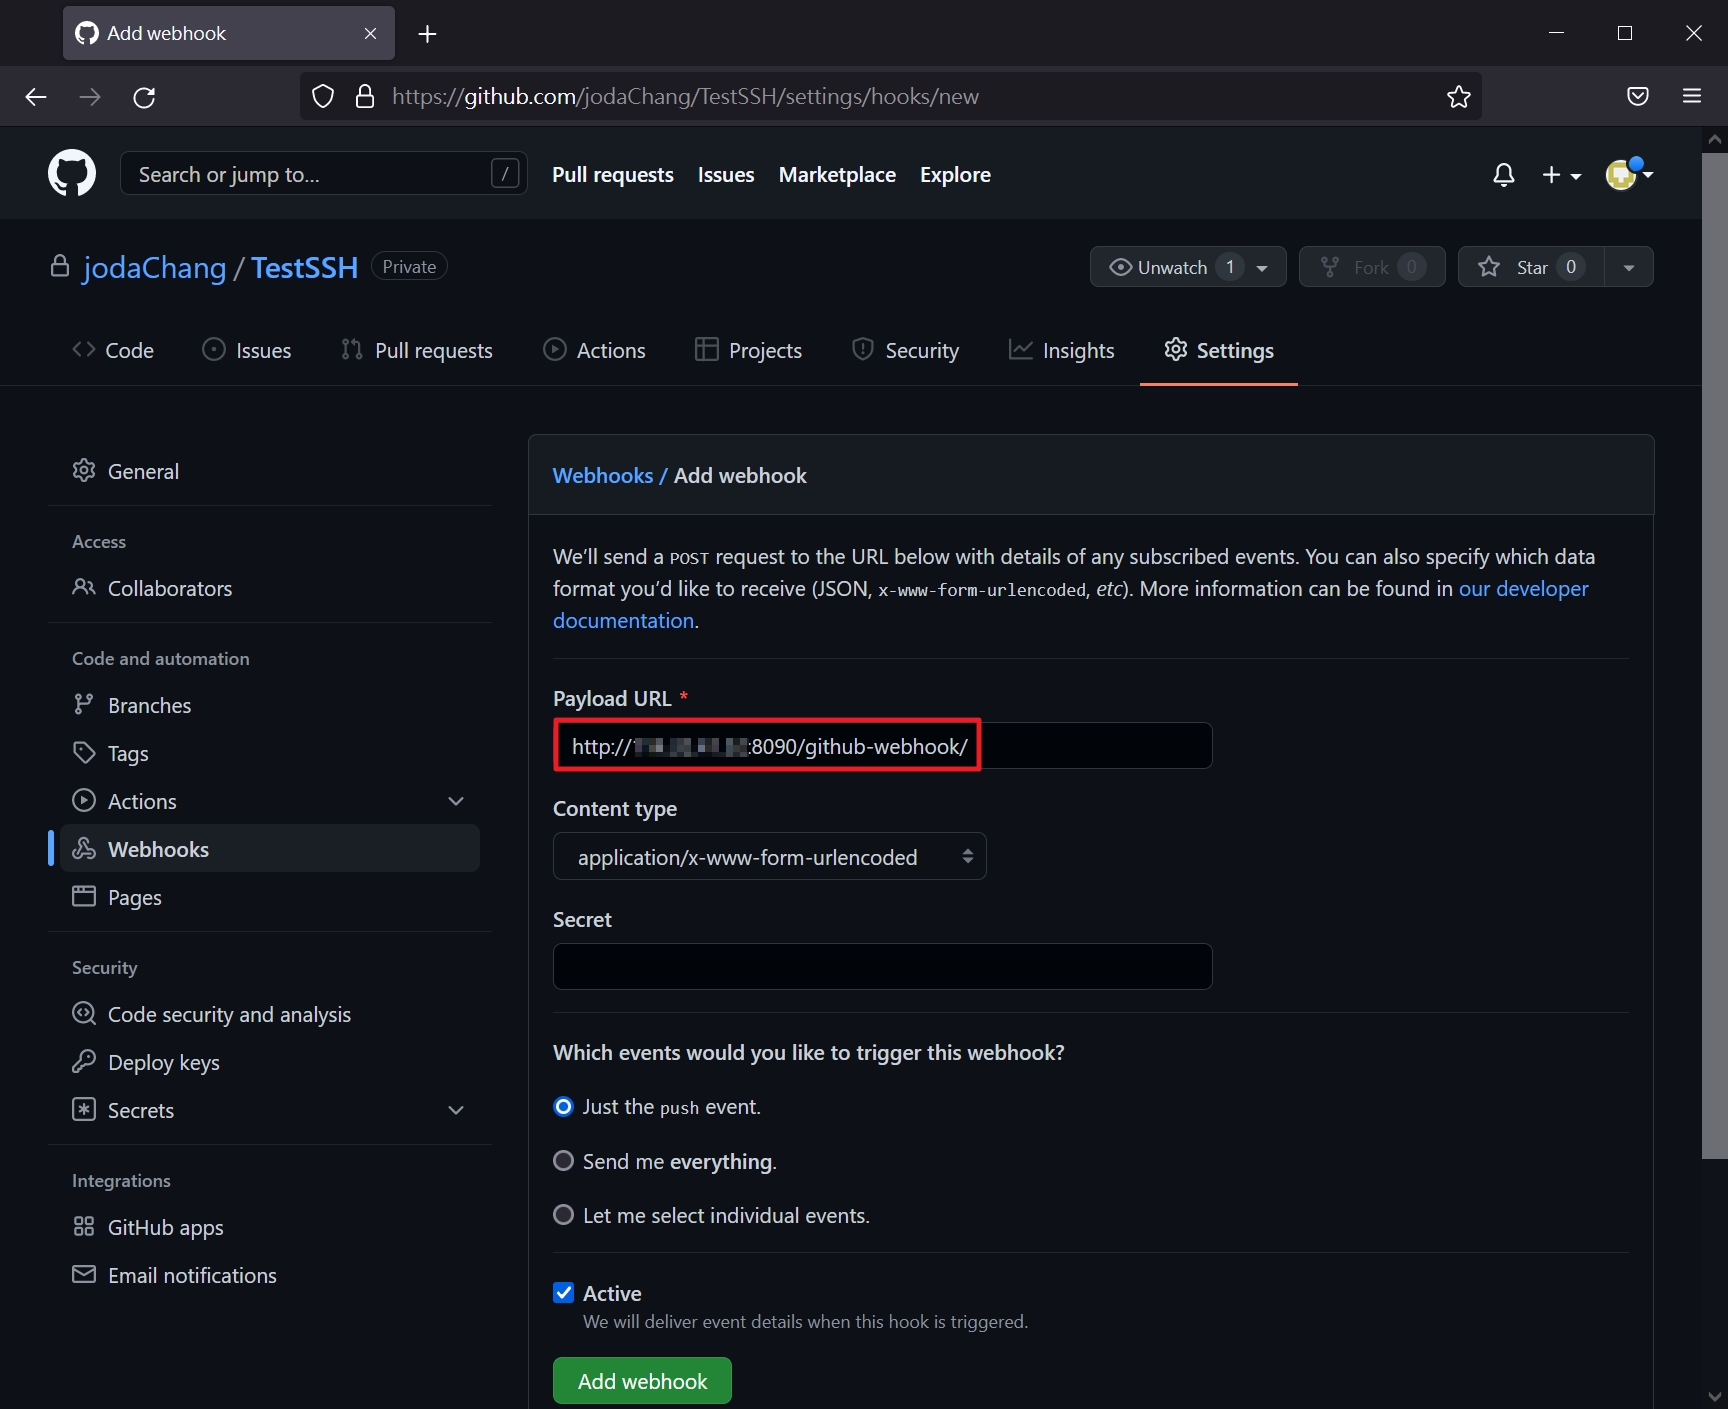
Task: Open the repository Pull requests tab
Action: (417, 351)
